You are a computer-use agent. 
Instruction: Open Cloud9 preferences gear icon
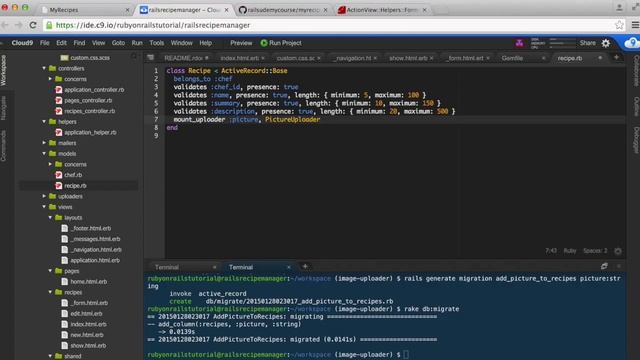point(606,43)
